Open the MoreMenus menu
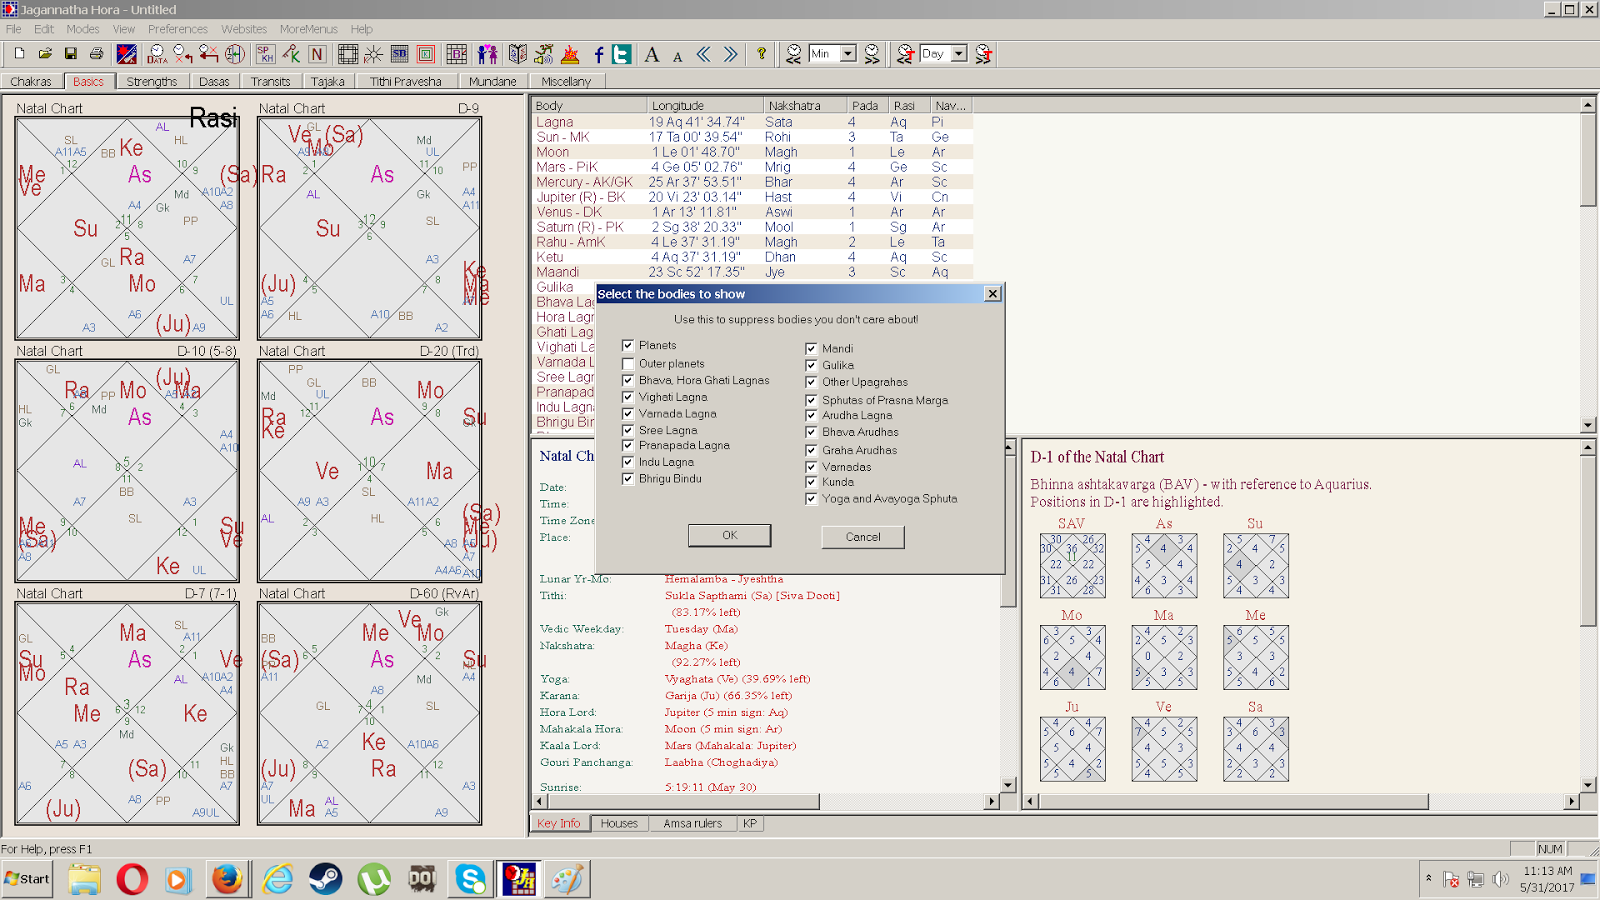 click(308, 29)
